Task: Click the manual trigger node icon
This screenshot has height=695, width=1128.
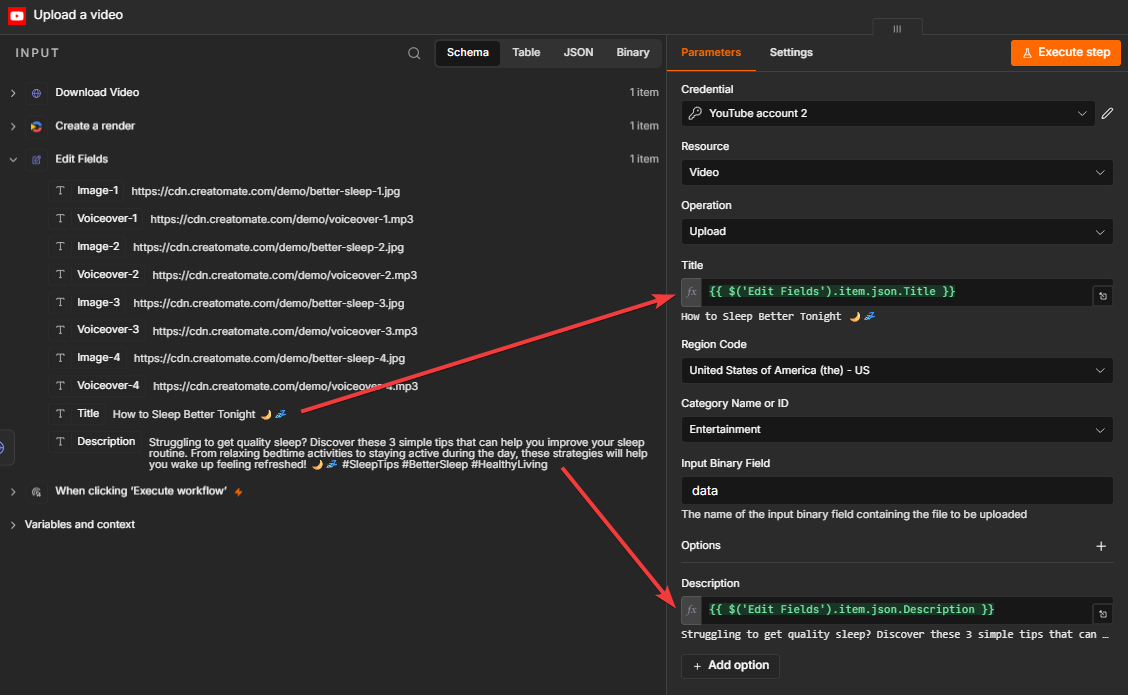Action: click(36, 491)
